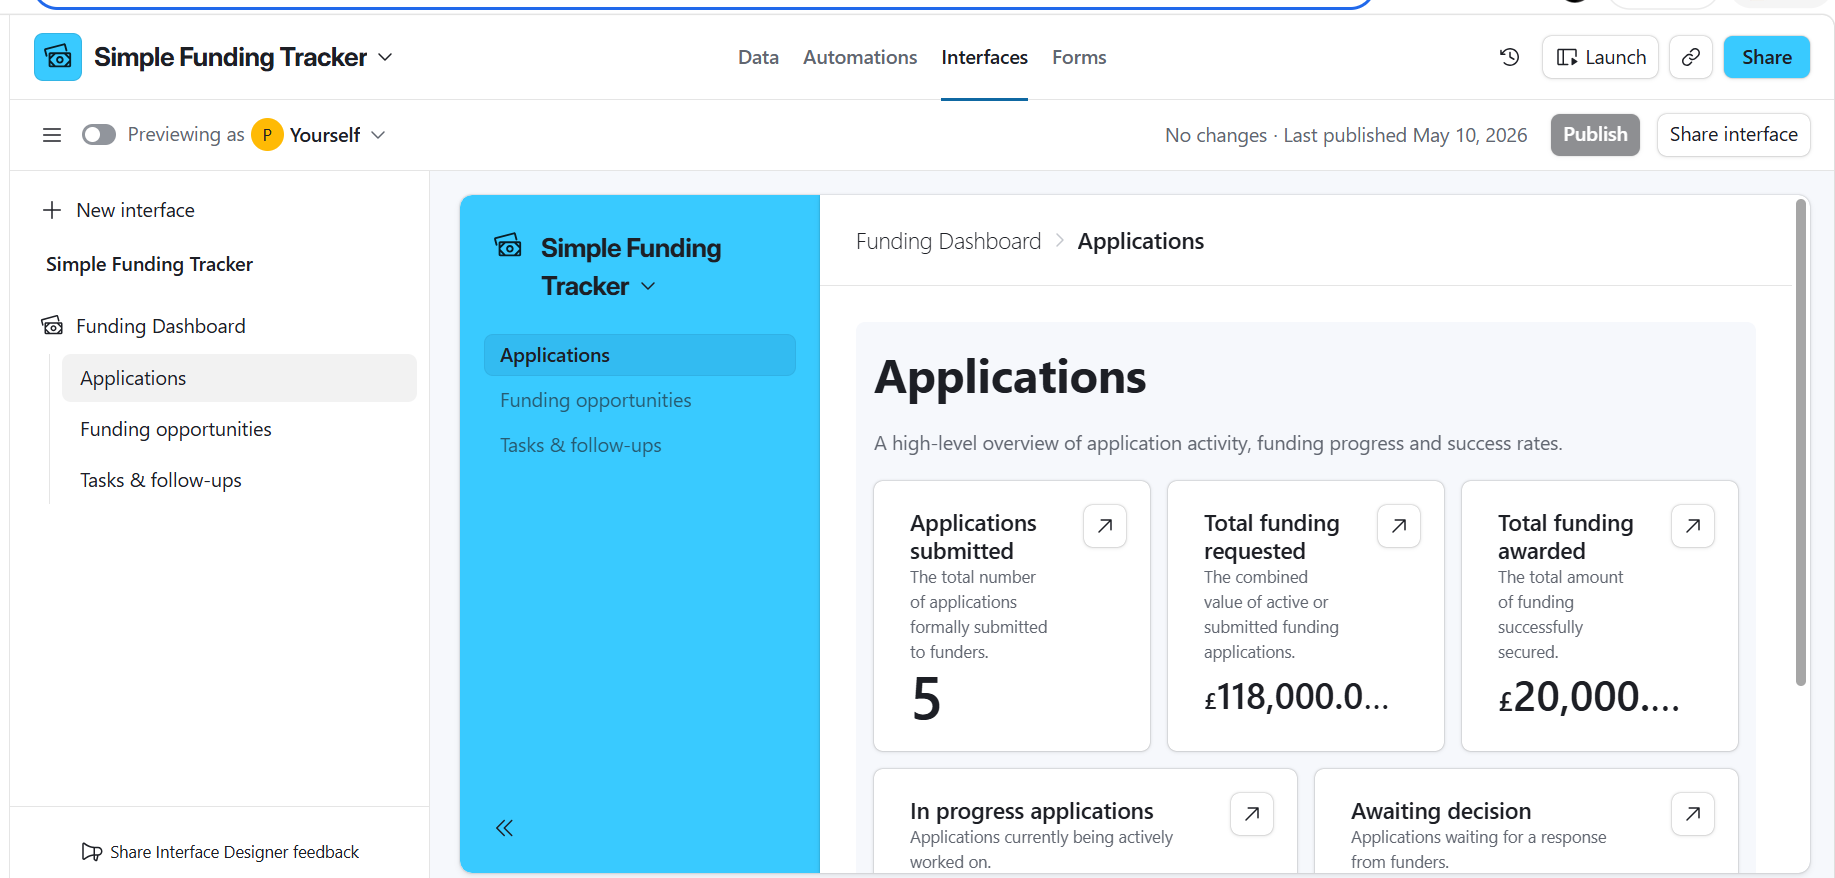
Task: Click the money icon in blue preview panel
Action: [x=508, y=246]
